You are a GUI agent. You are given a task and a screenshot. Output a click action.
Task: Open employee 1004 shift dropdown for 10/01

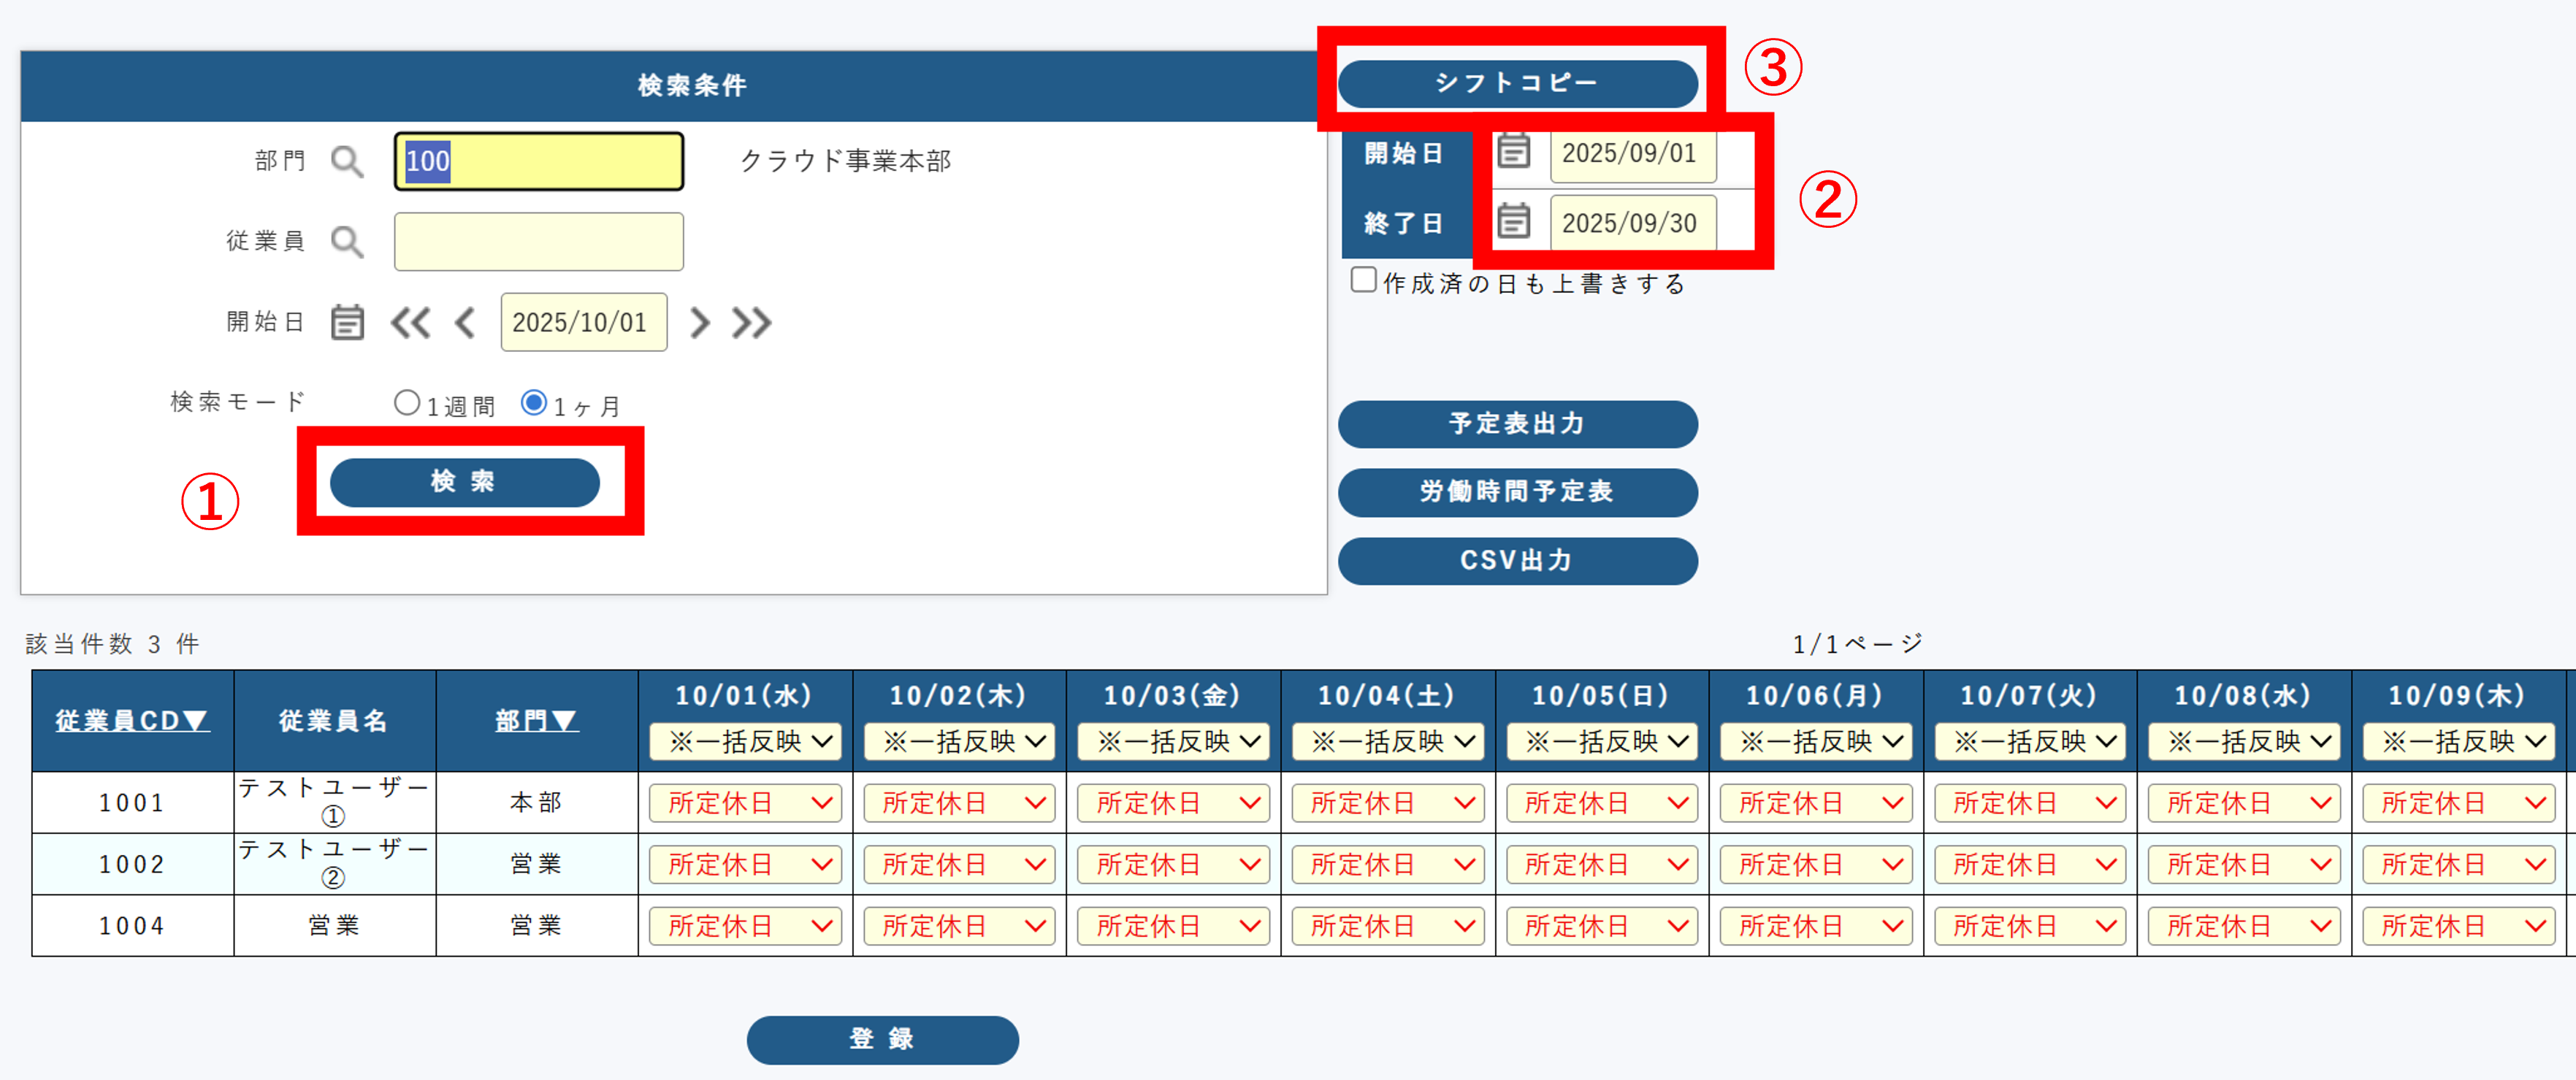(x=745, y=927)
